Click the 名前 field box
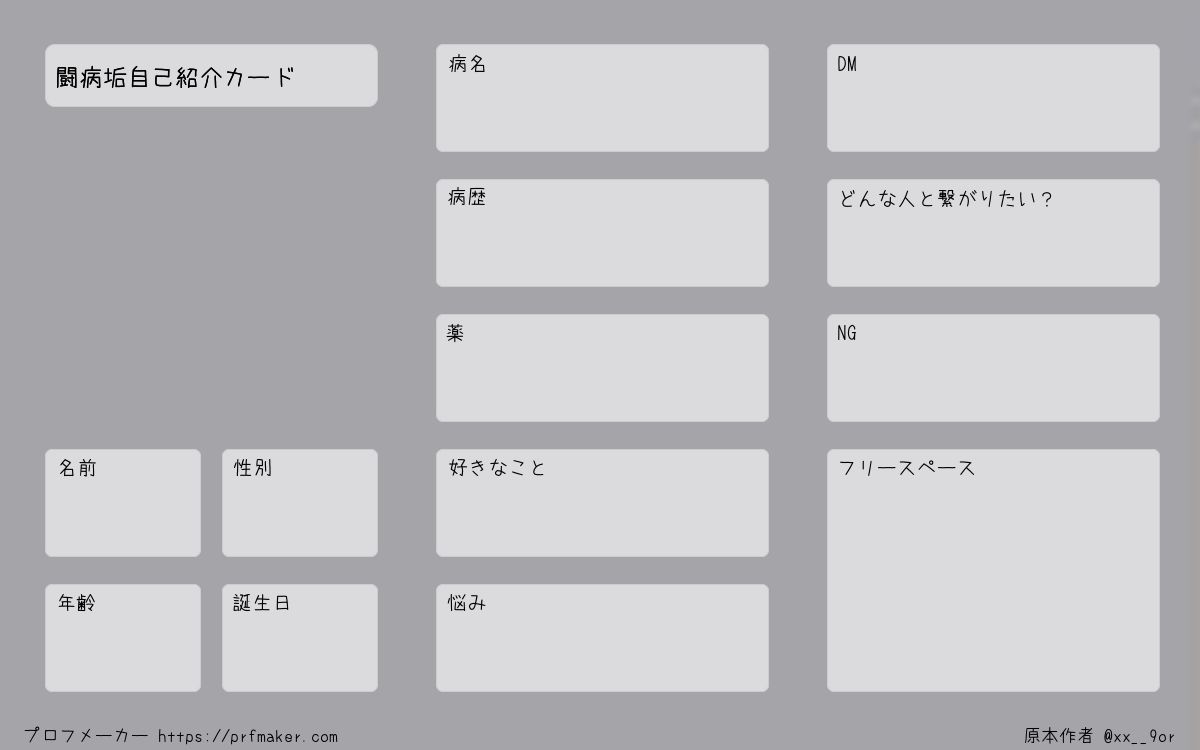Image resolution: width=1200 pixels, height=750 pixels. (x=123, y=503)
